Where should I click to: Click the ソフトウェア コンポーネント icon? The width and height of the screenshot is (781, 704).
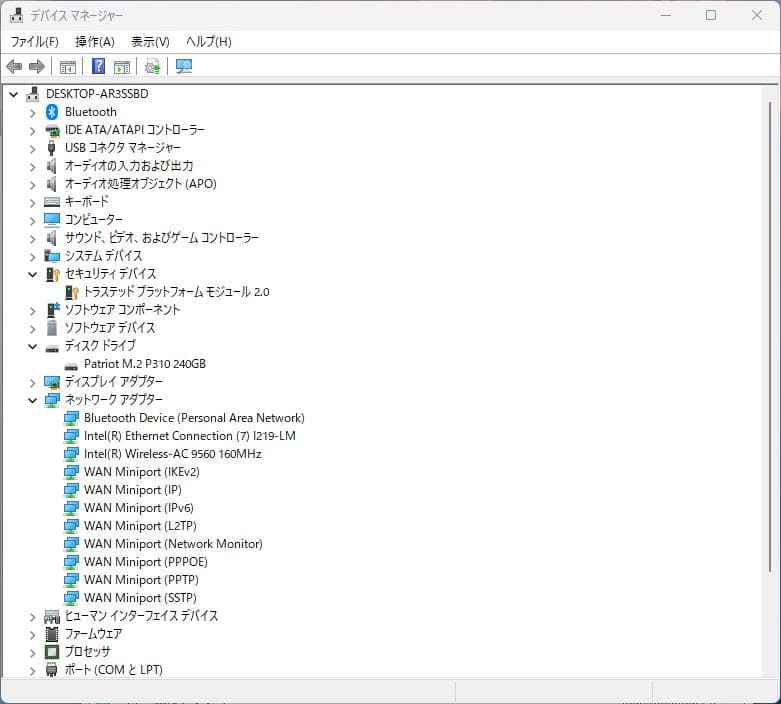(53, 310)
